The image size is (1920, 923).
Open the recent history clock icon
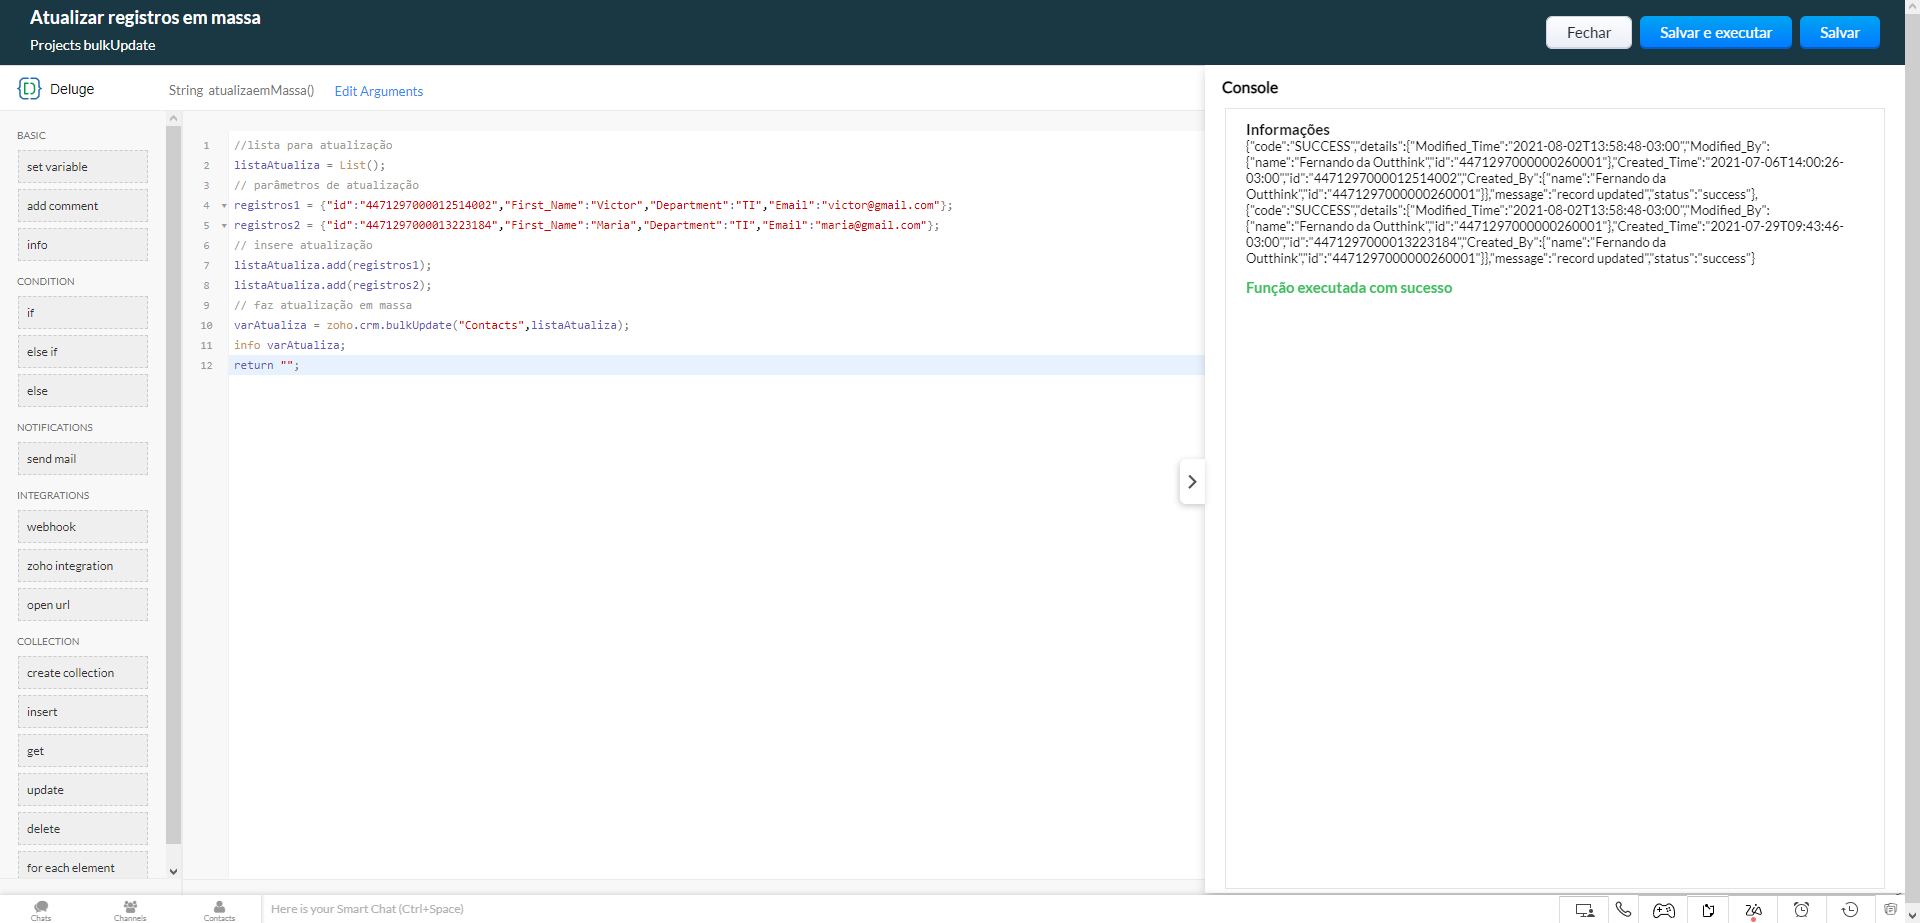coord(1850,910)
